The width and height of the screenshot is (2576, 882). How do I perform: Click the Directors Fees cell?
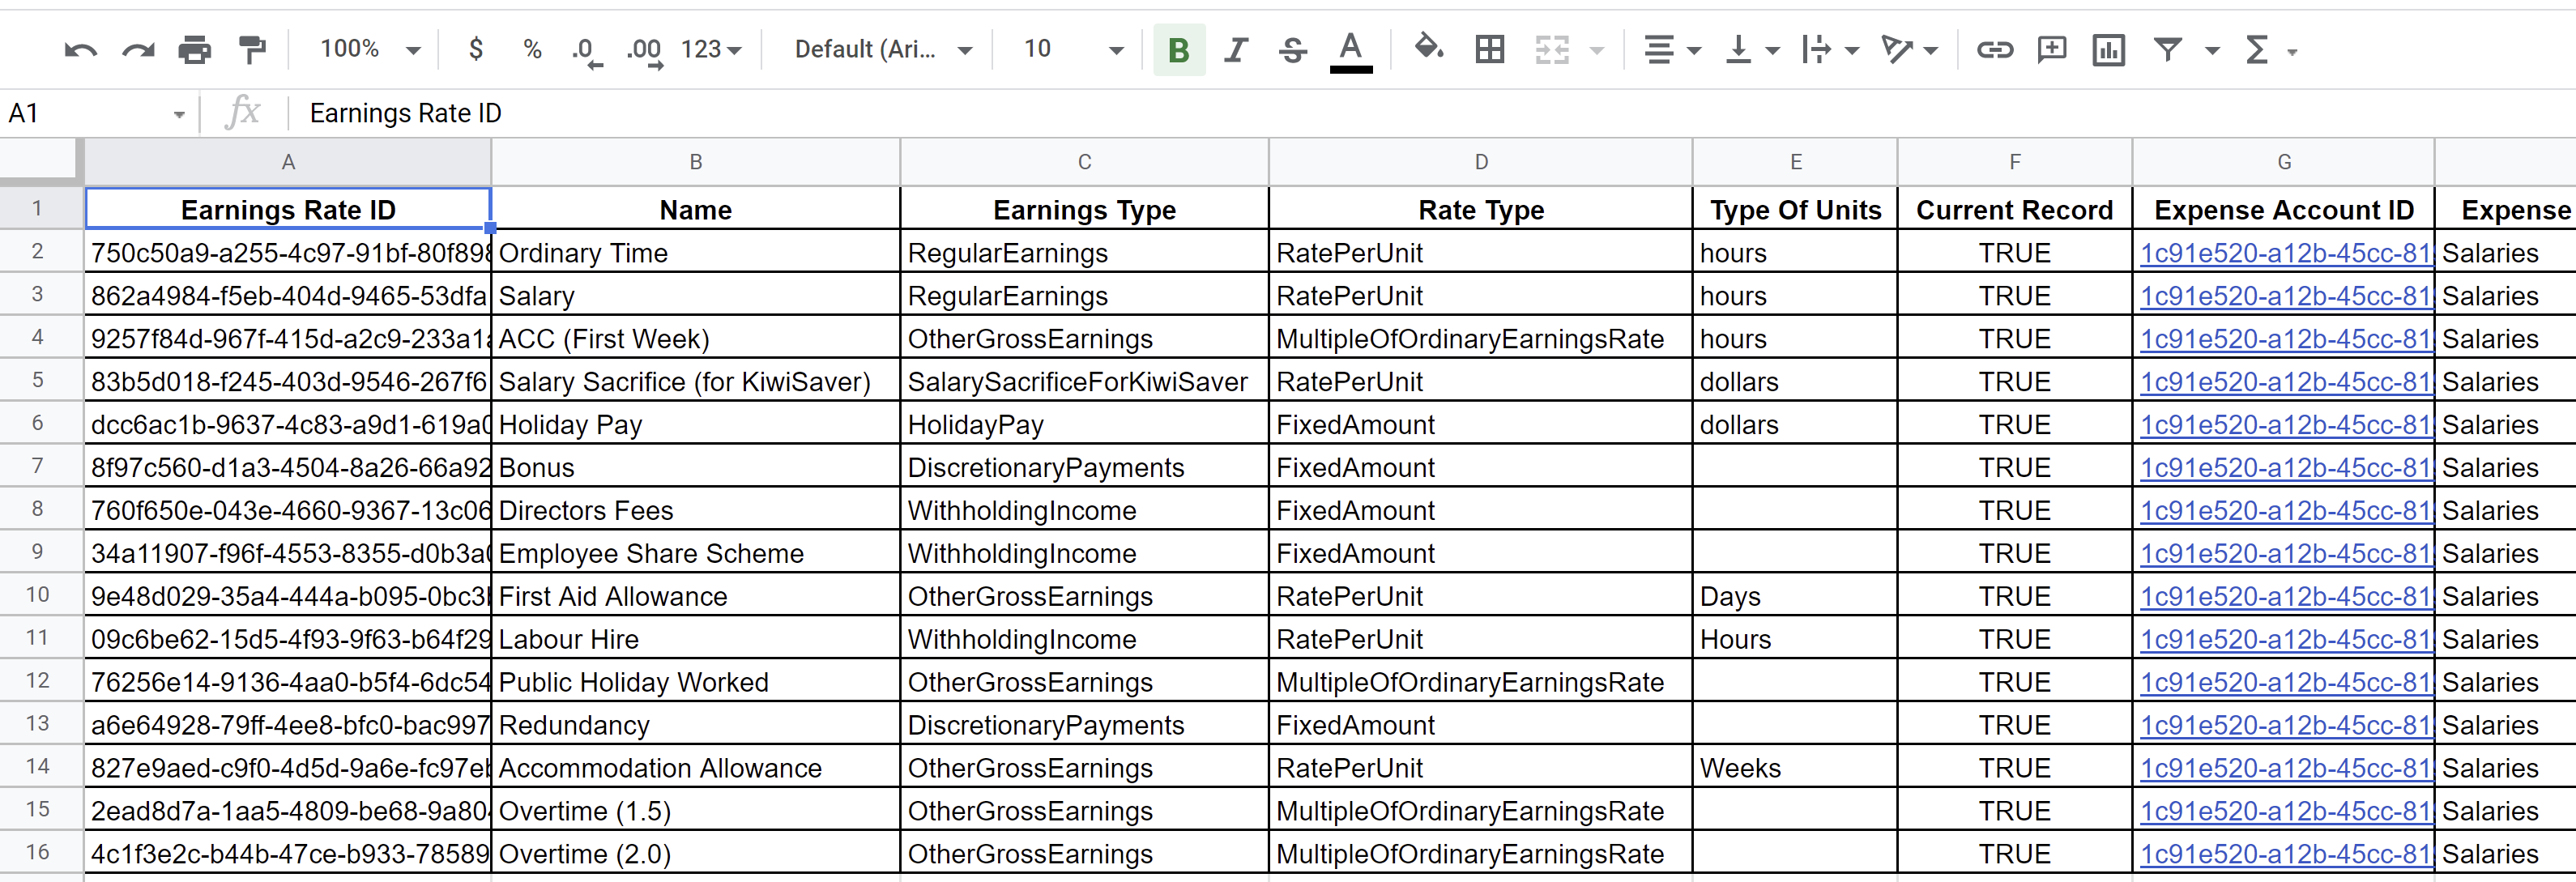point(696,510)
